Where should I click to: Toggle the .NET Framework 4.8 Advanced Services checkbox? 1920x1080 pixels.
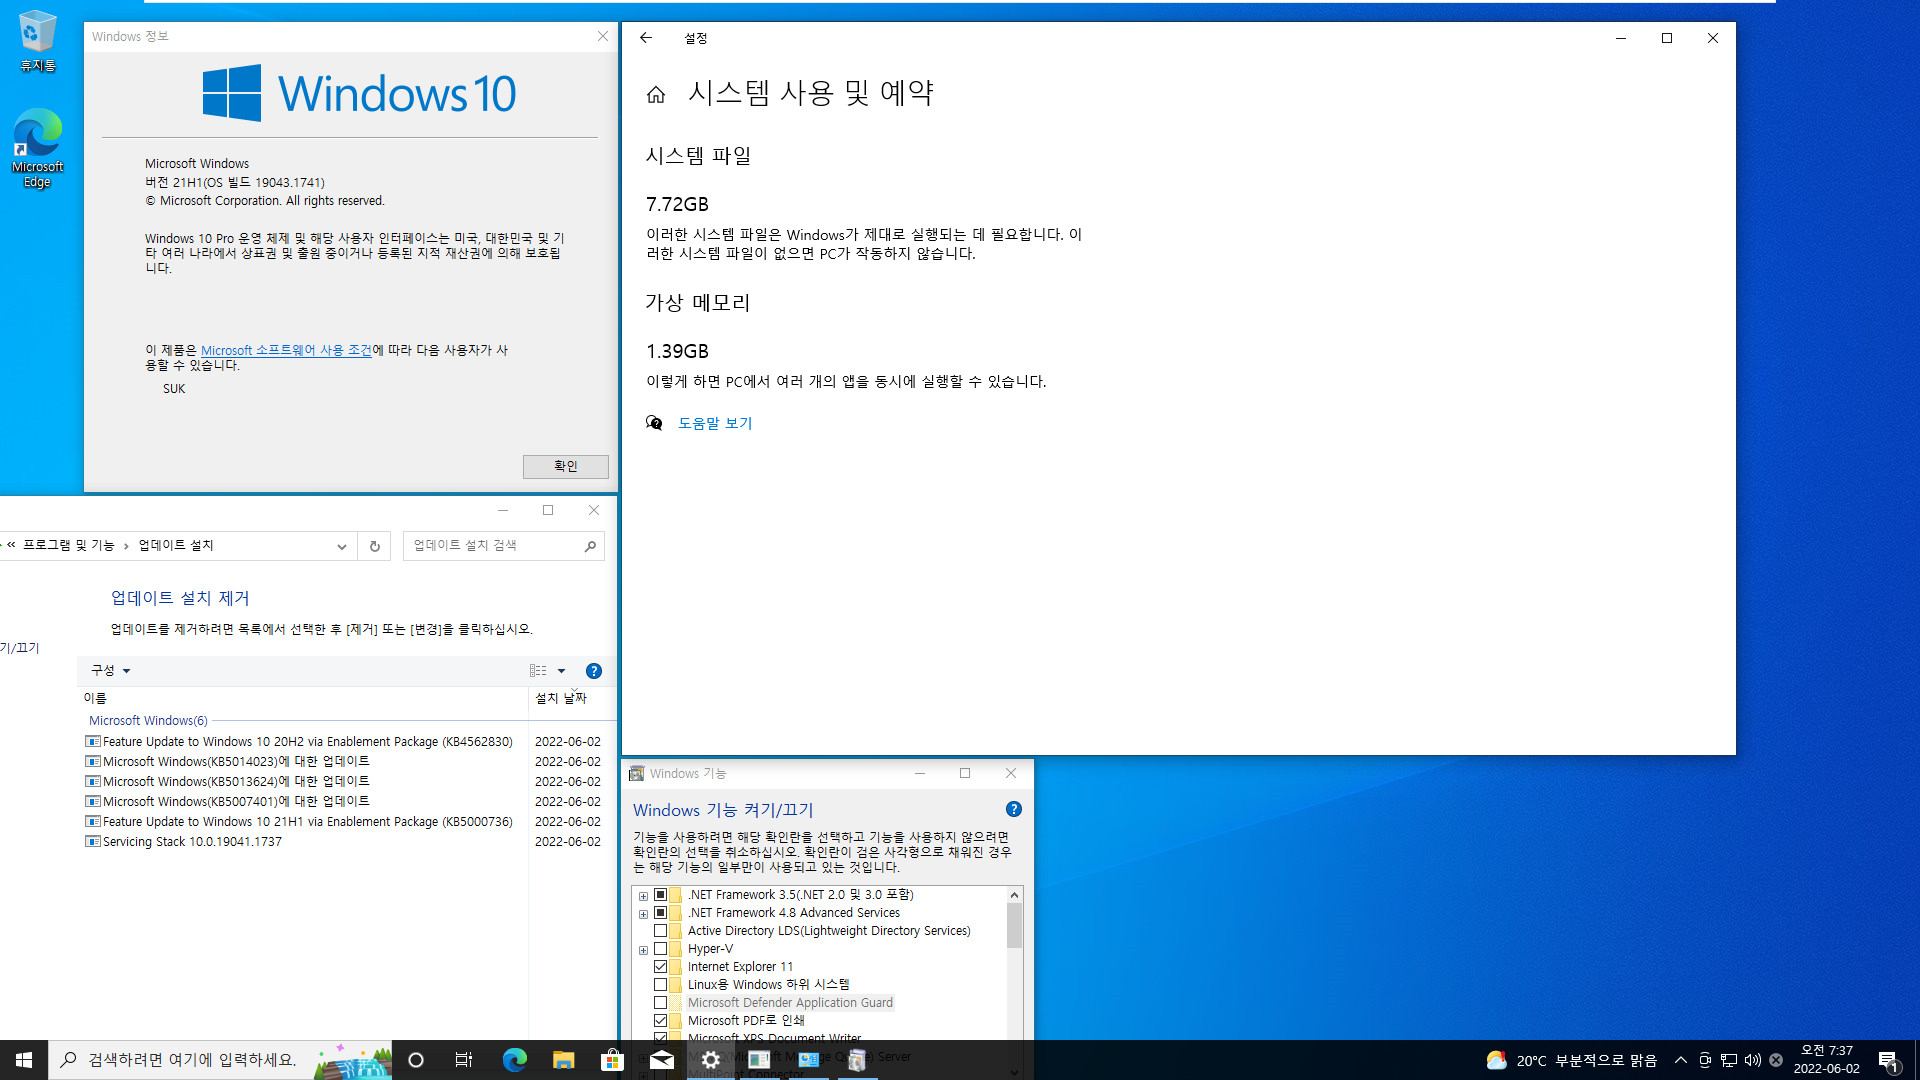tap(660, 913)
